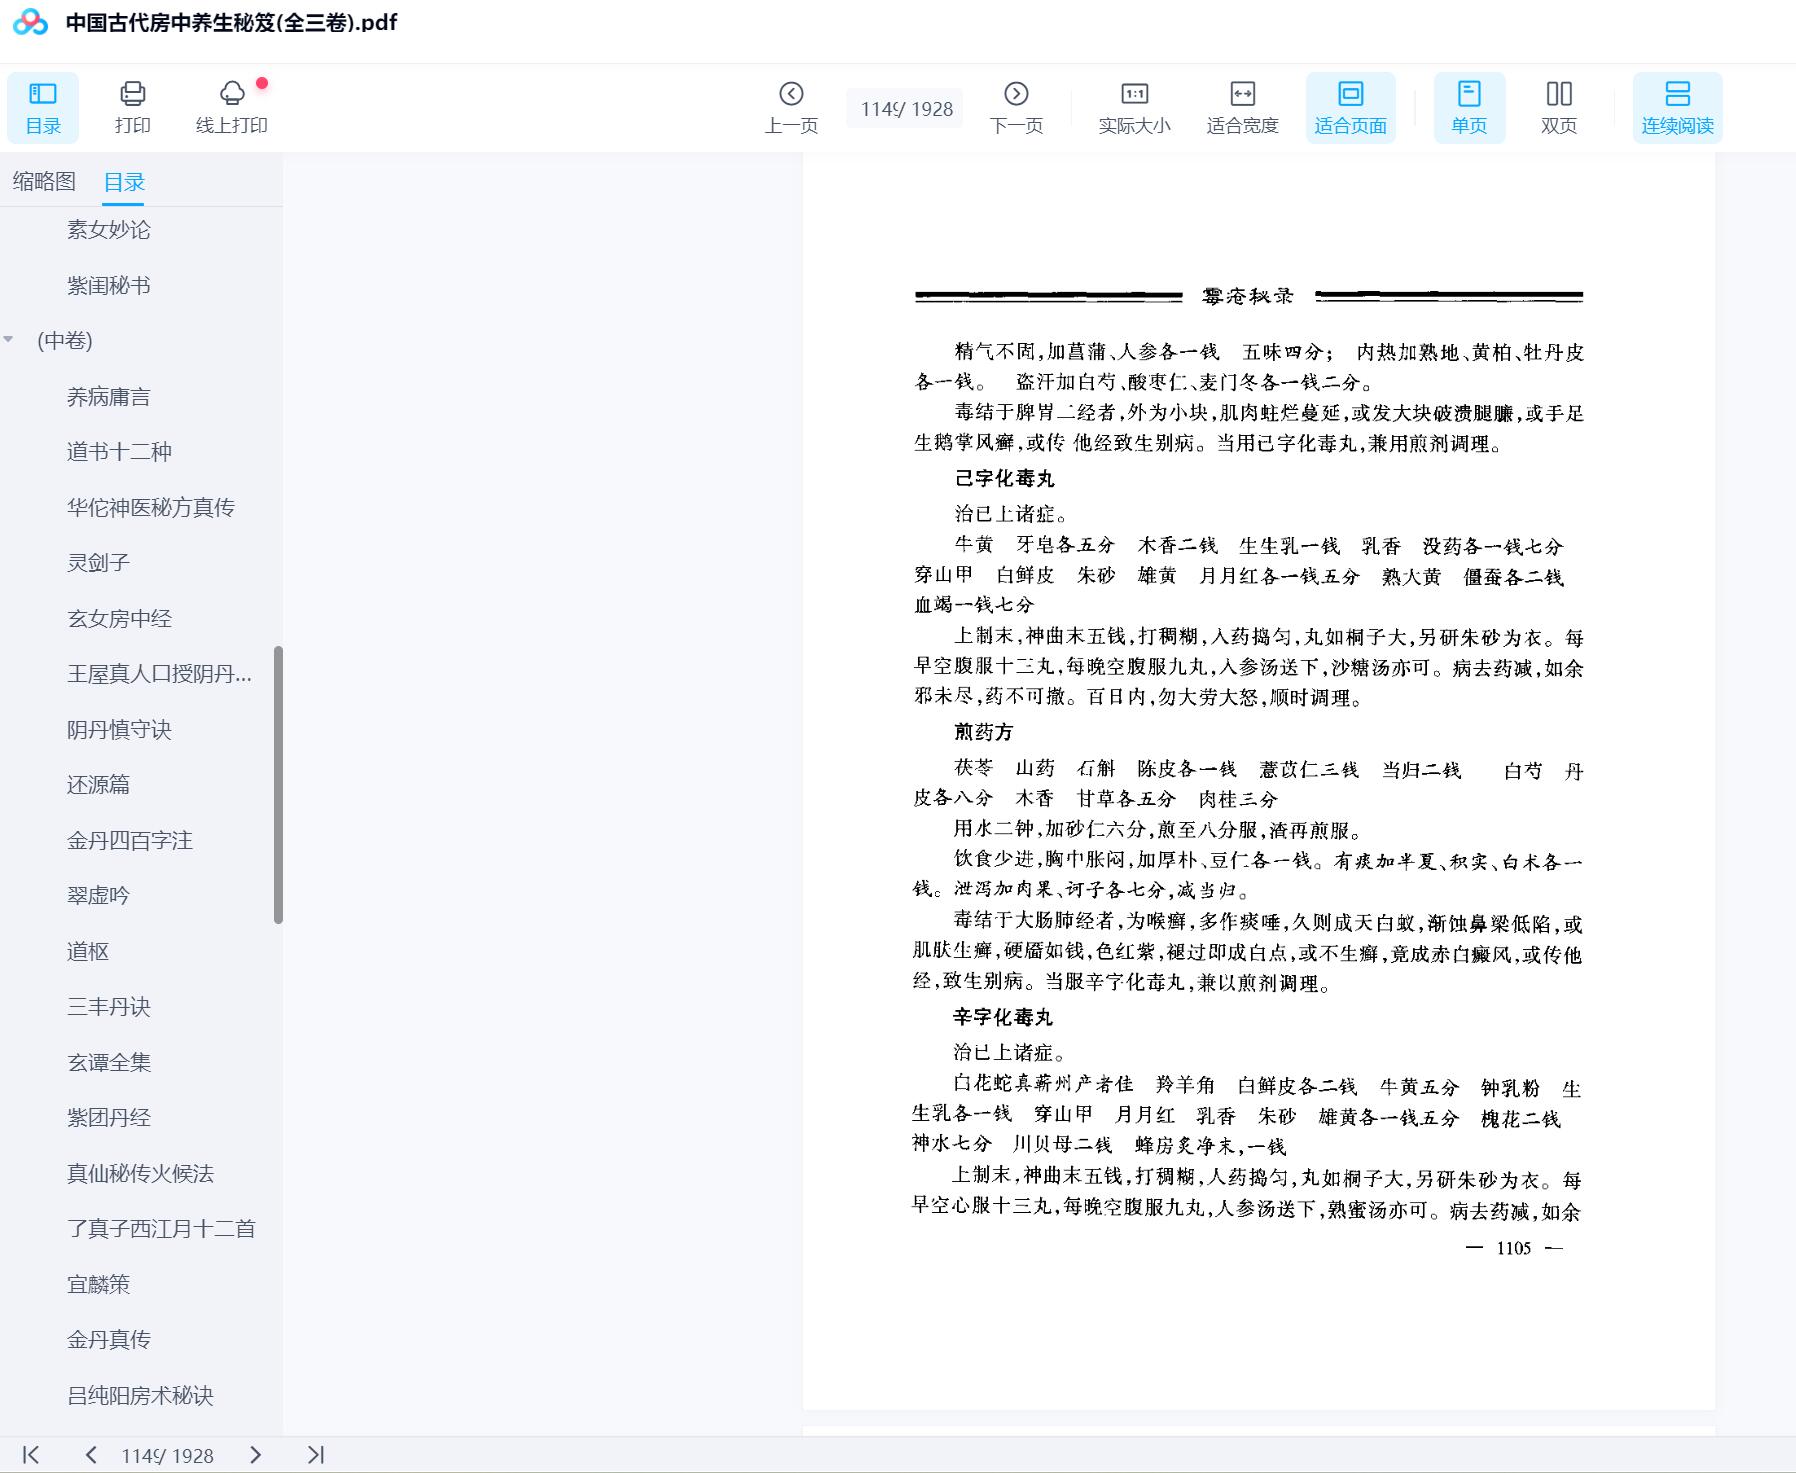
Task: Select the 适合宽度 fit-width icon
Action: 1243,106
